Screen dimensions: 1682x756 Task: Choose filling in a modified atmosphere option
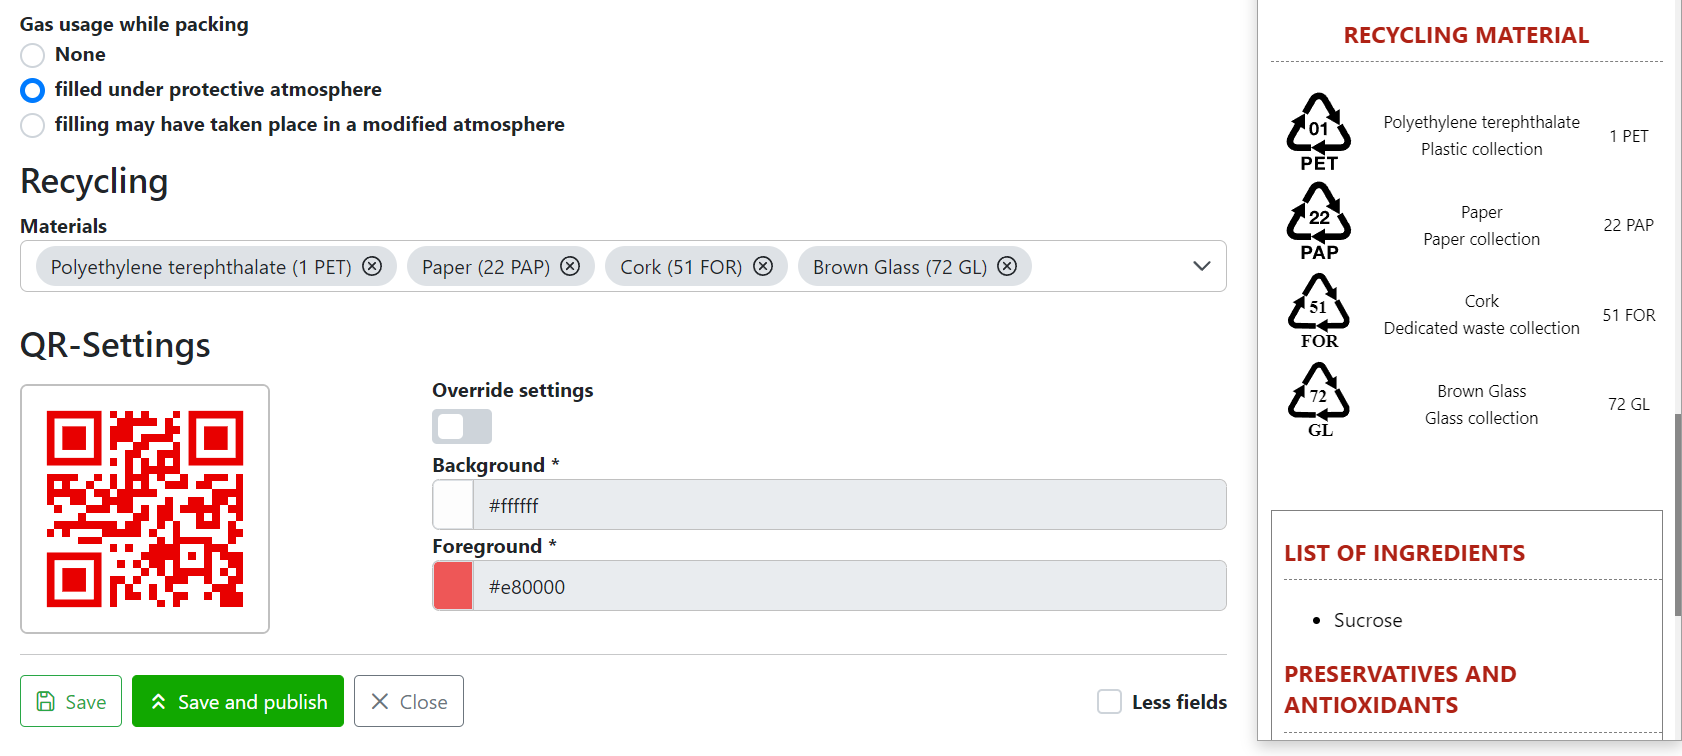[x=33, y=125]
